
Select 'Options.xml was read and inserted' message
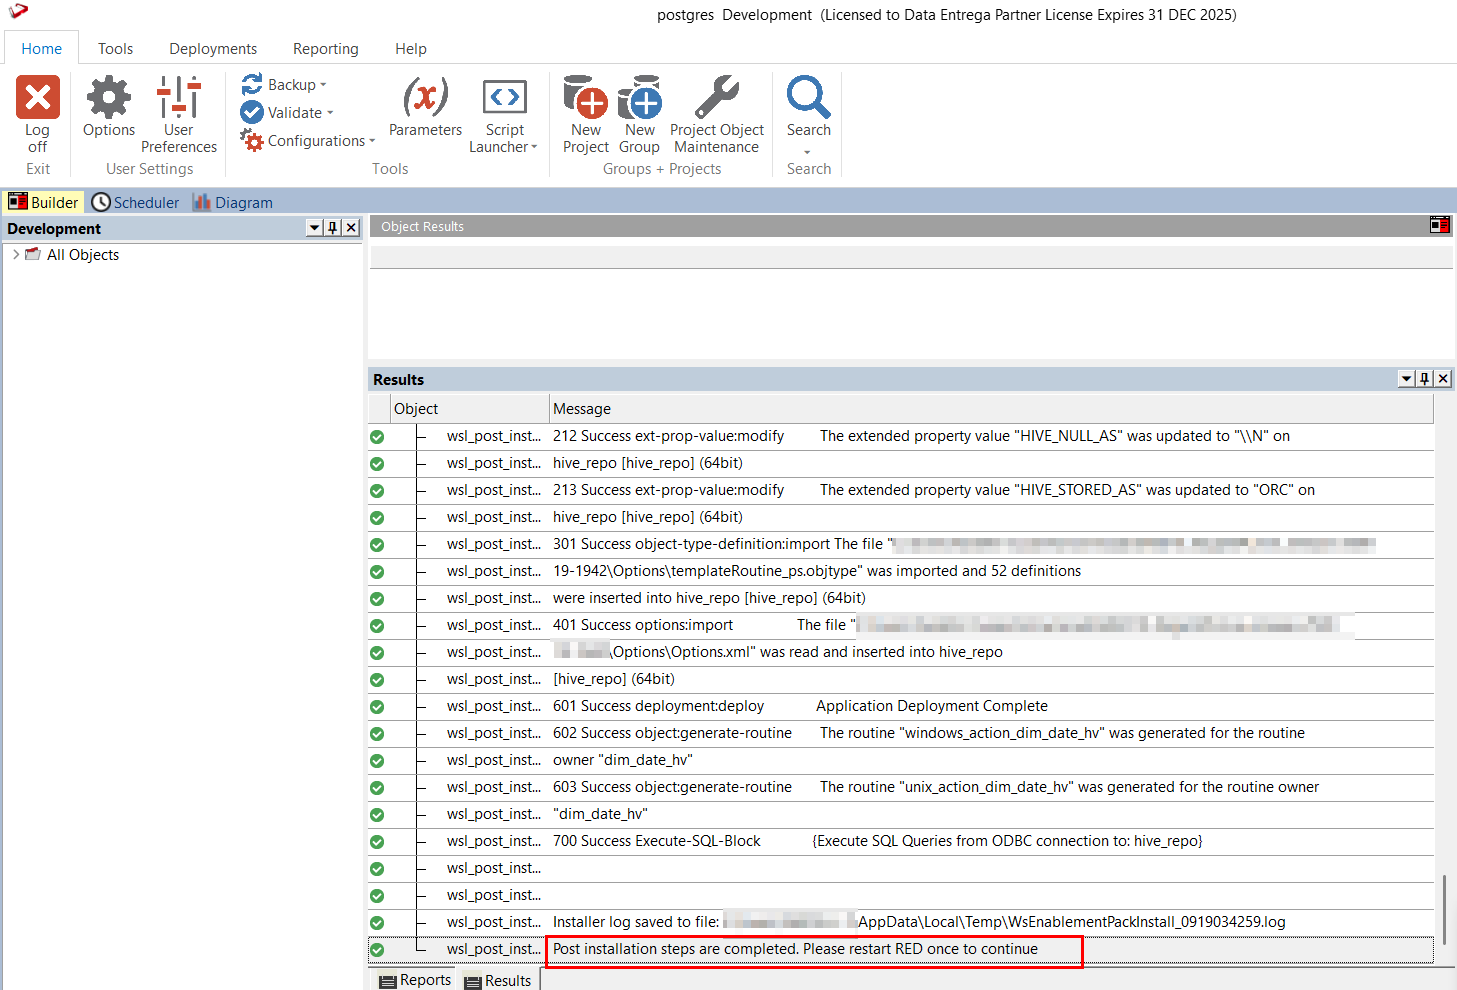[x=778, y=652]
